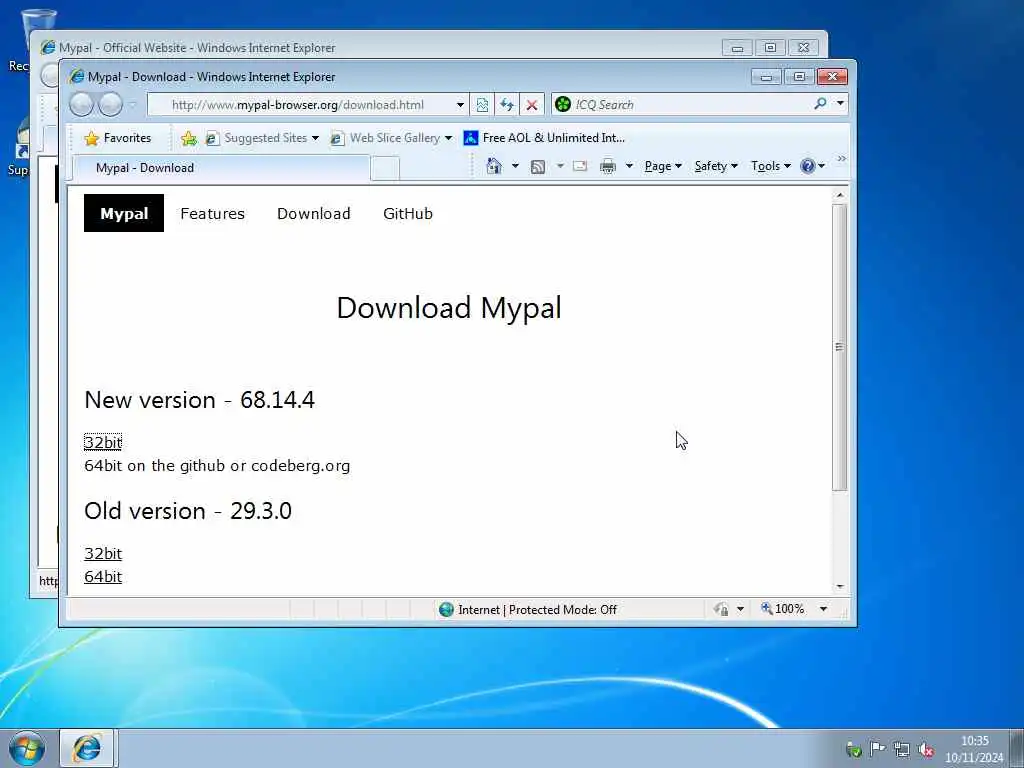Open the Suggested Sites dropdown

coord(261,138)
